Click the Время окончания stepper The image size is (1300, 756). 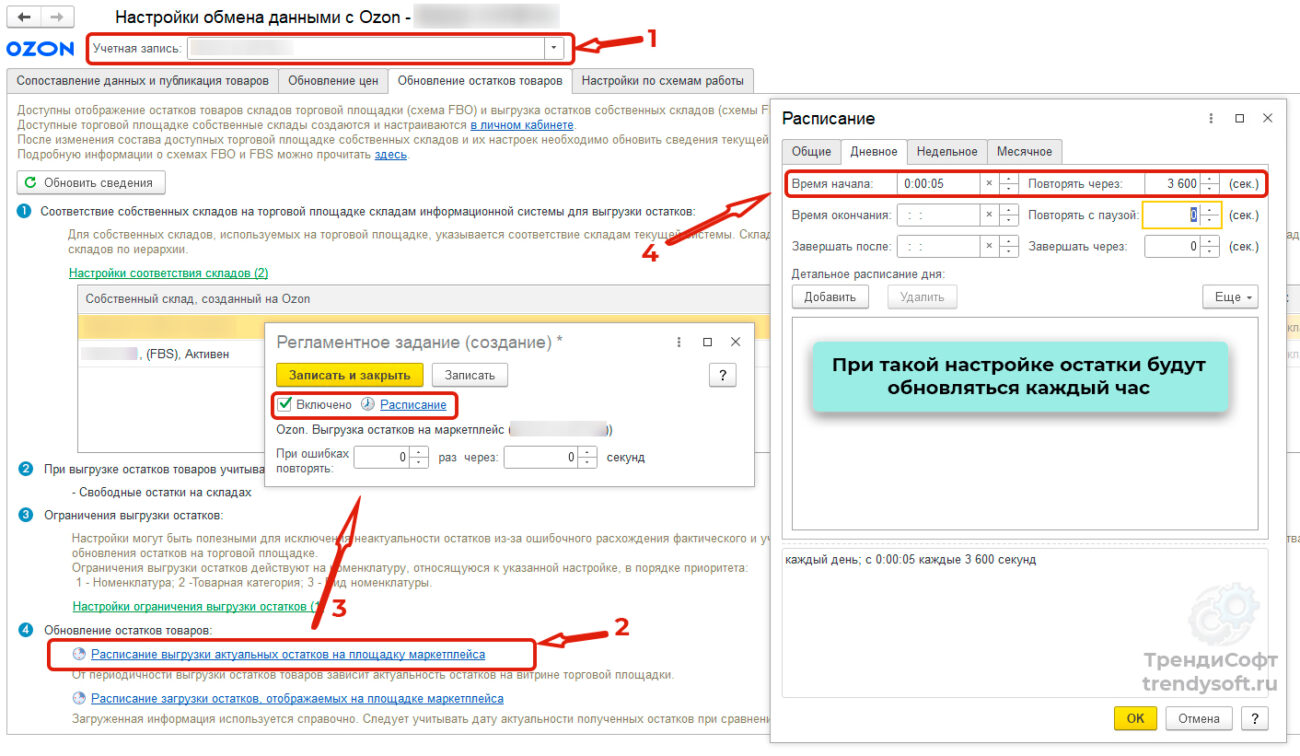pos(1010,215)
